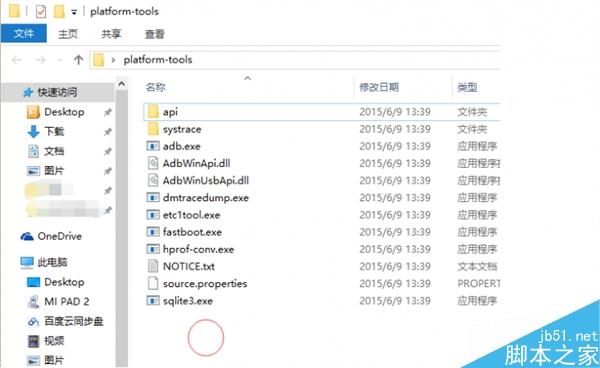The height and width of the screenshot is (368, 600).
Task: Switch to the 主页 ribbon tab
Action: (68, 34)
